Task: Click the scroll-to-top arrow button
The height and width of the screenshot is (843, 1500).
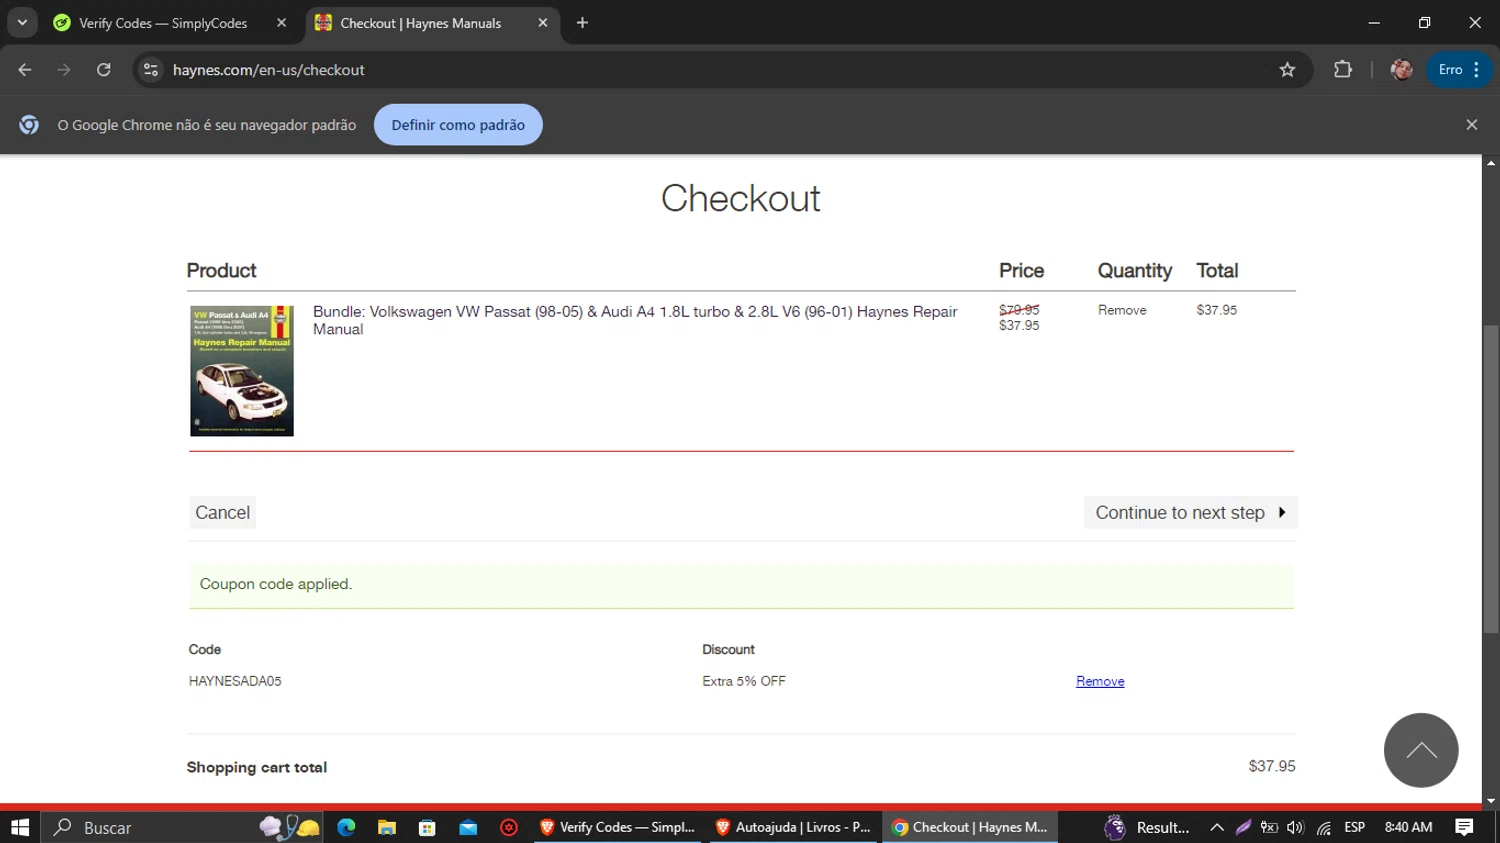Action: [x=1421, y=750]
